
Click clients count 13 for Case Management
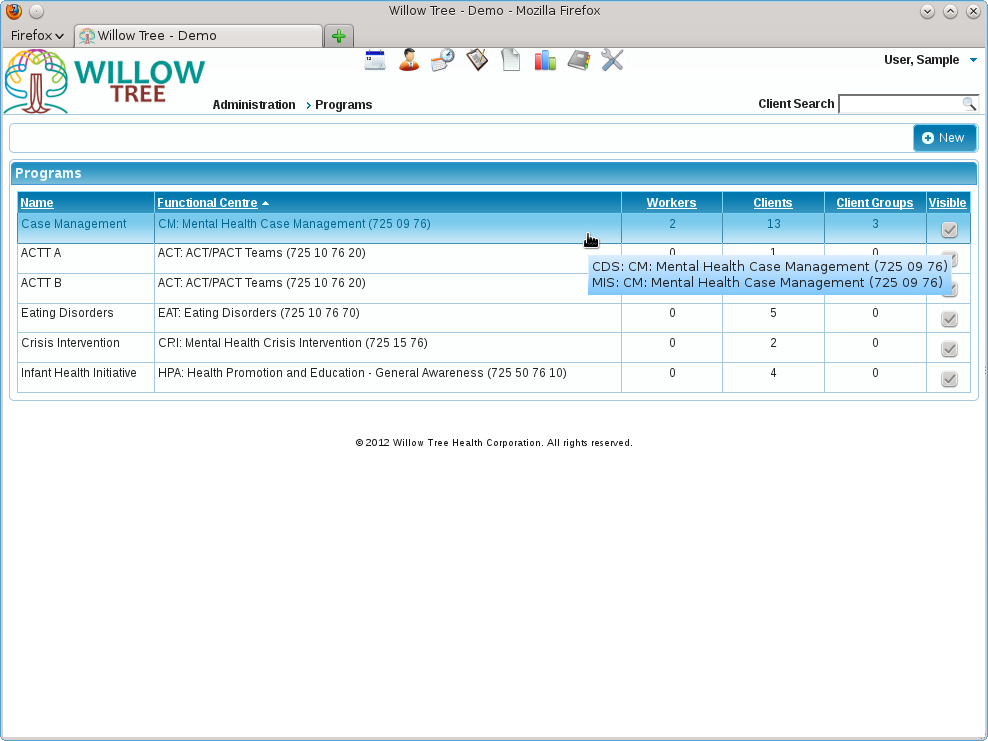point(774,224)
